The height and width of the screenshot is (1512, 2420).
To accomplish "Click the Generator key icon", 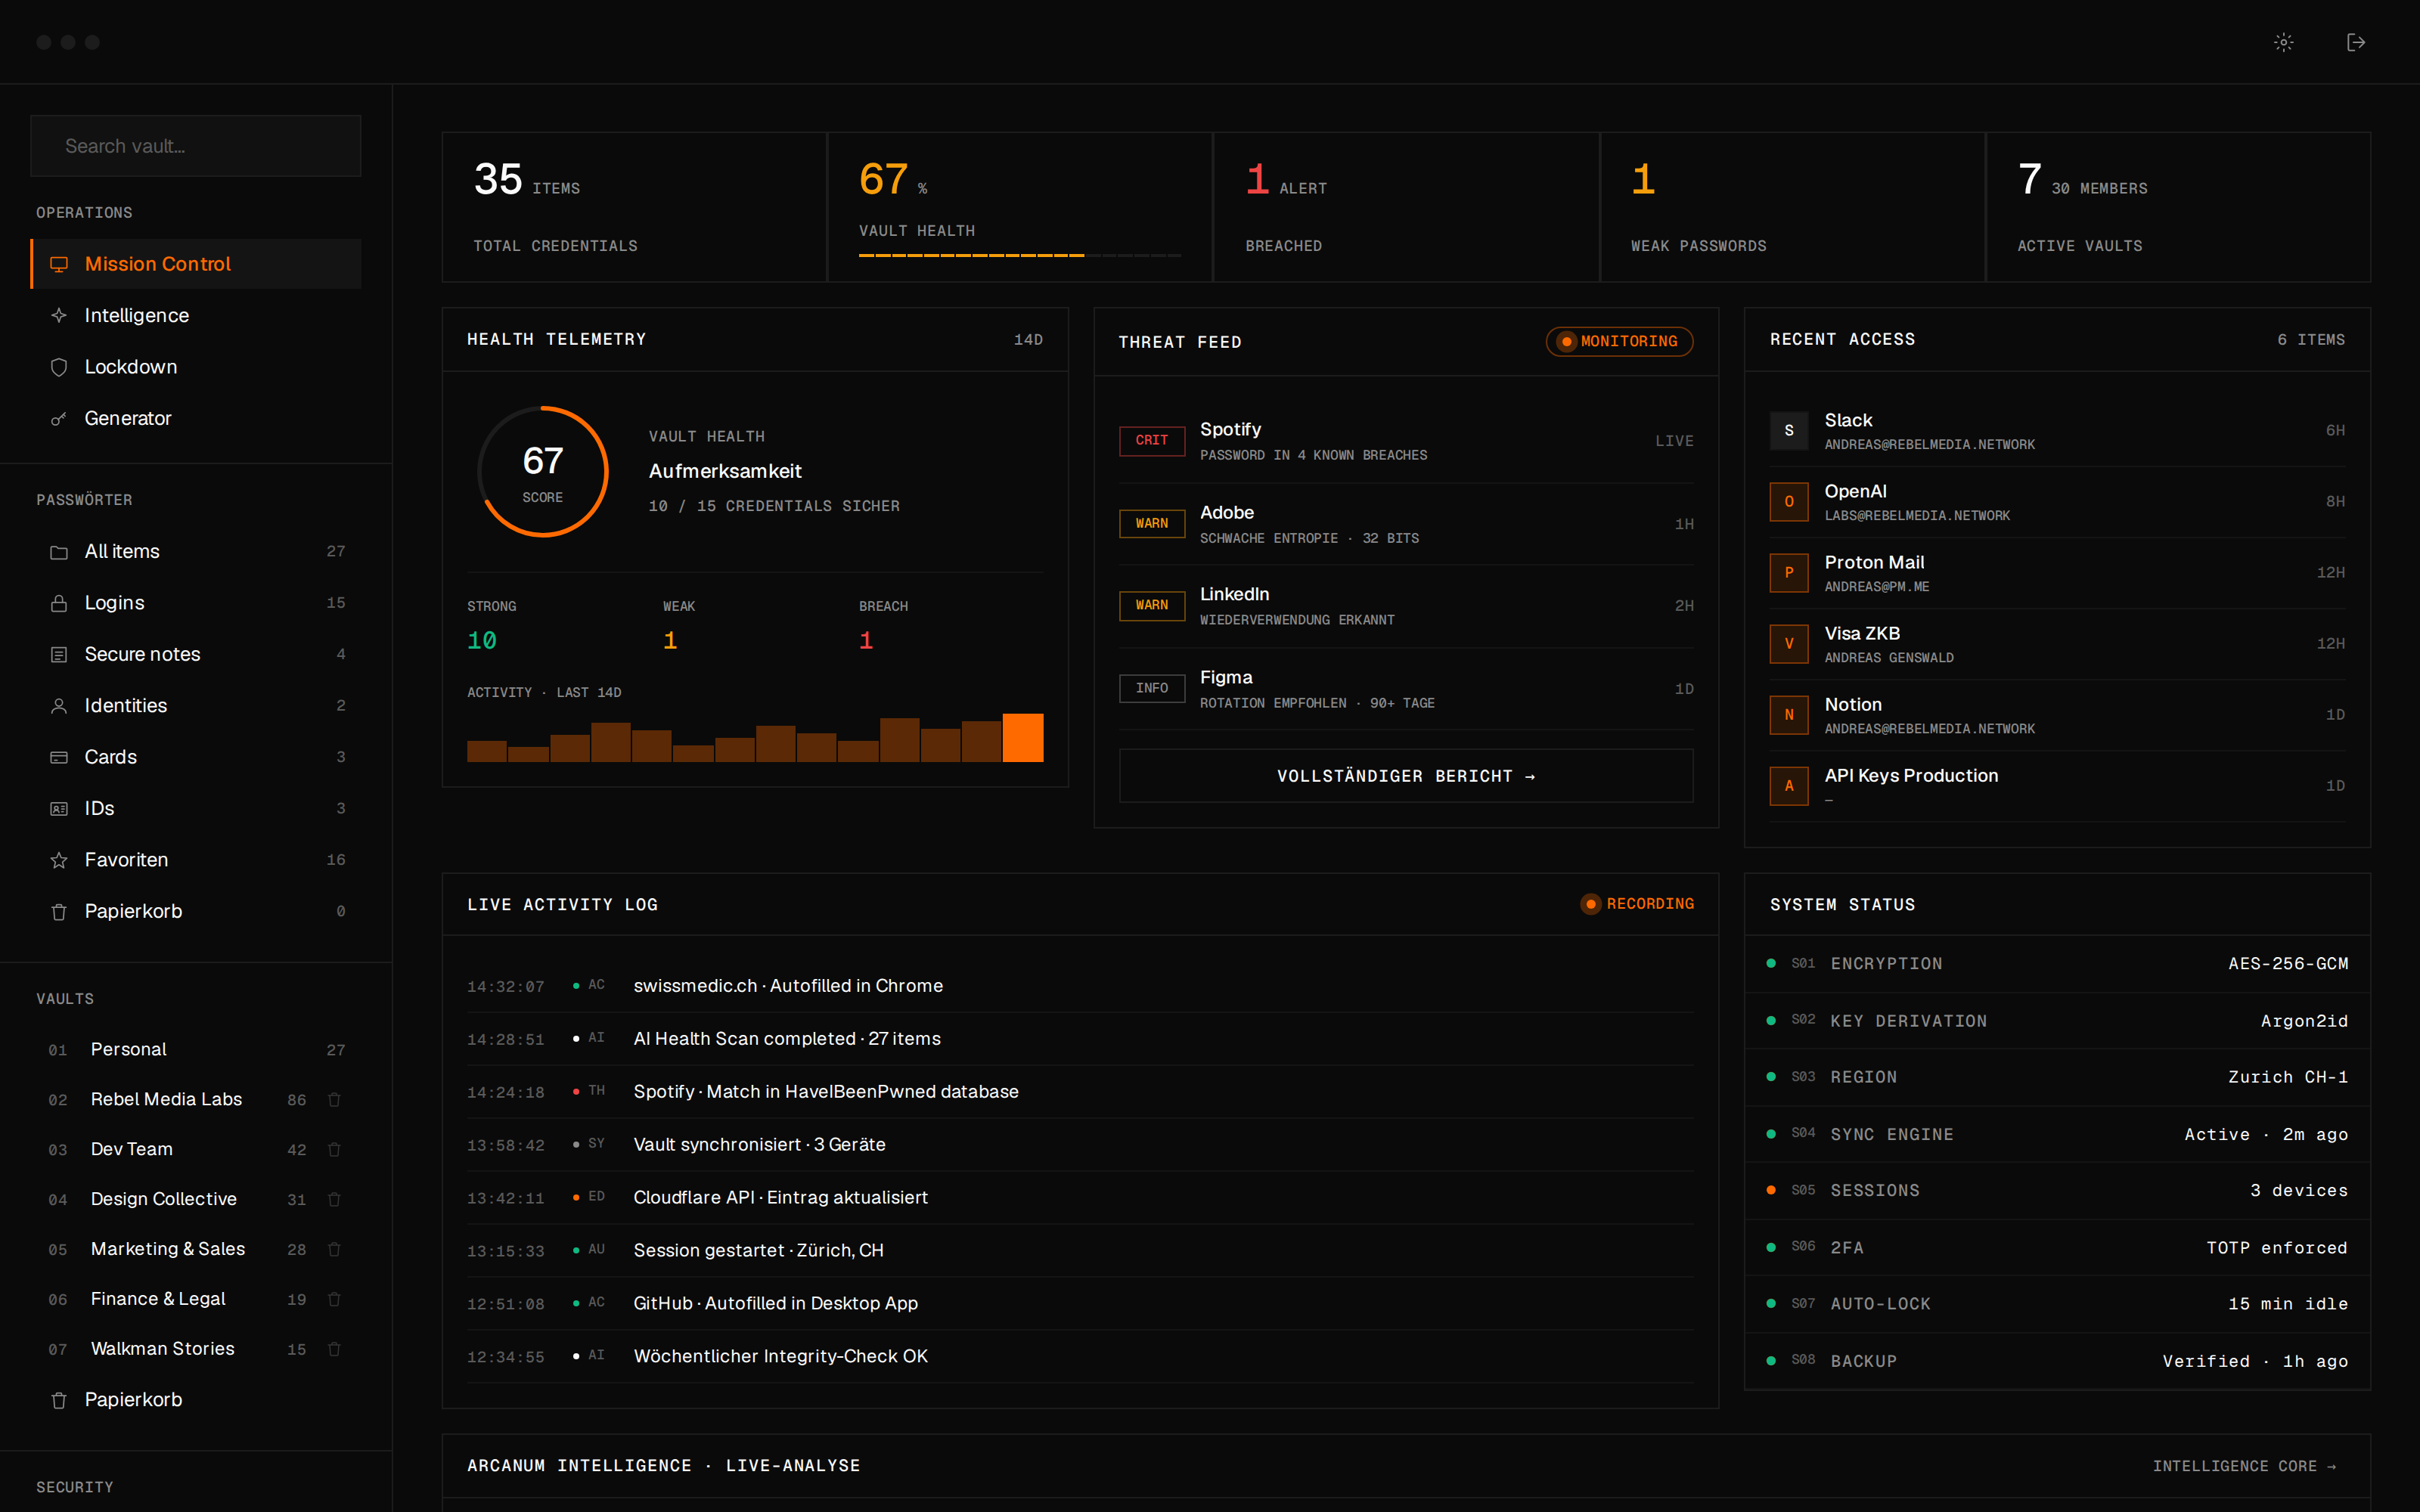I will pyautogui.click(x=59, y=418).
